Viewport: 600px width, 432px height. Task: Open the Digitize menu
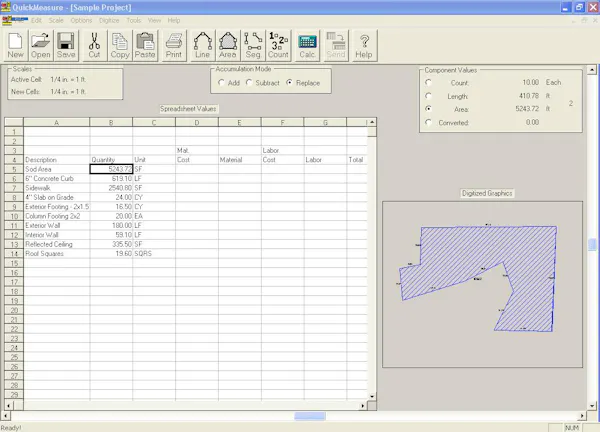tap(109, 20)
